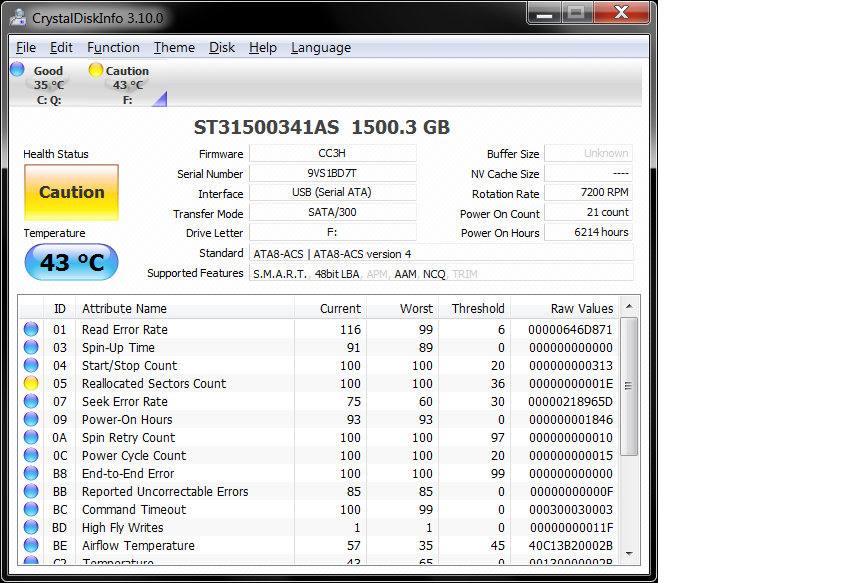Click the yellow Caution health status button
The width and height of the screenshot is (864, 583).
click(x=71, y=192)
